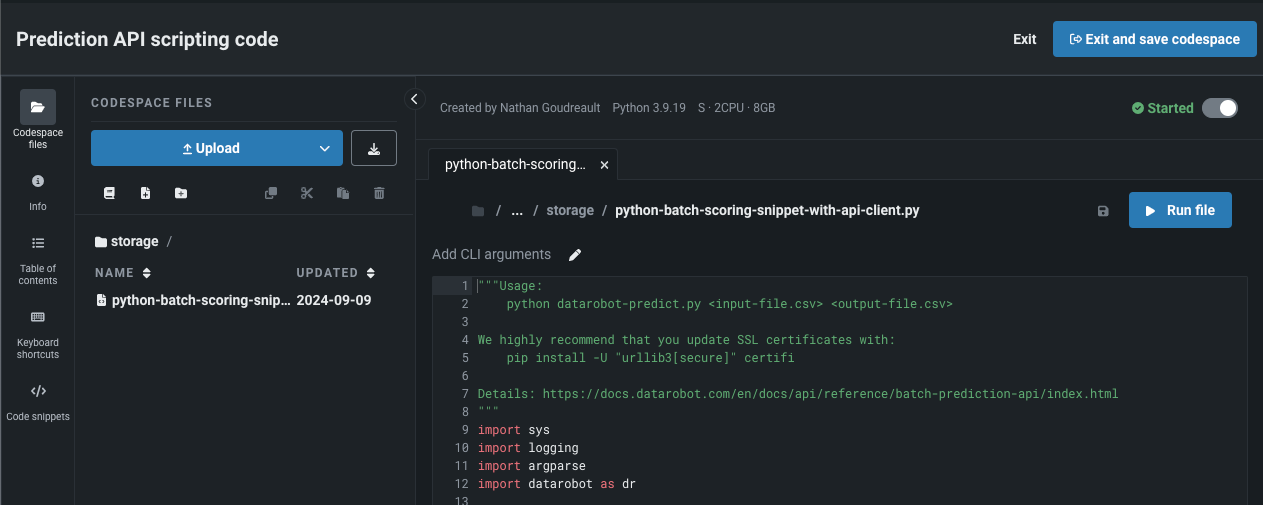Open the Upload dropdown arrow

324,148
